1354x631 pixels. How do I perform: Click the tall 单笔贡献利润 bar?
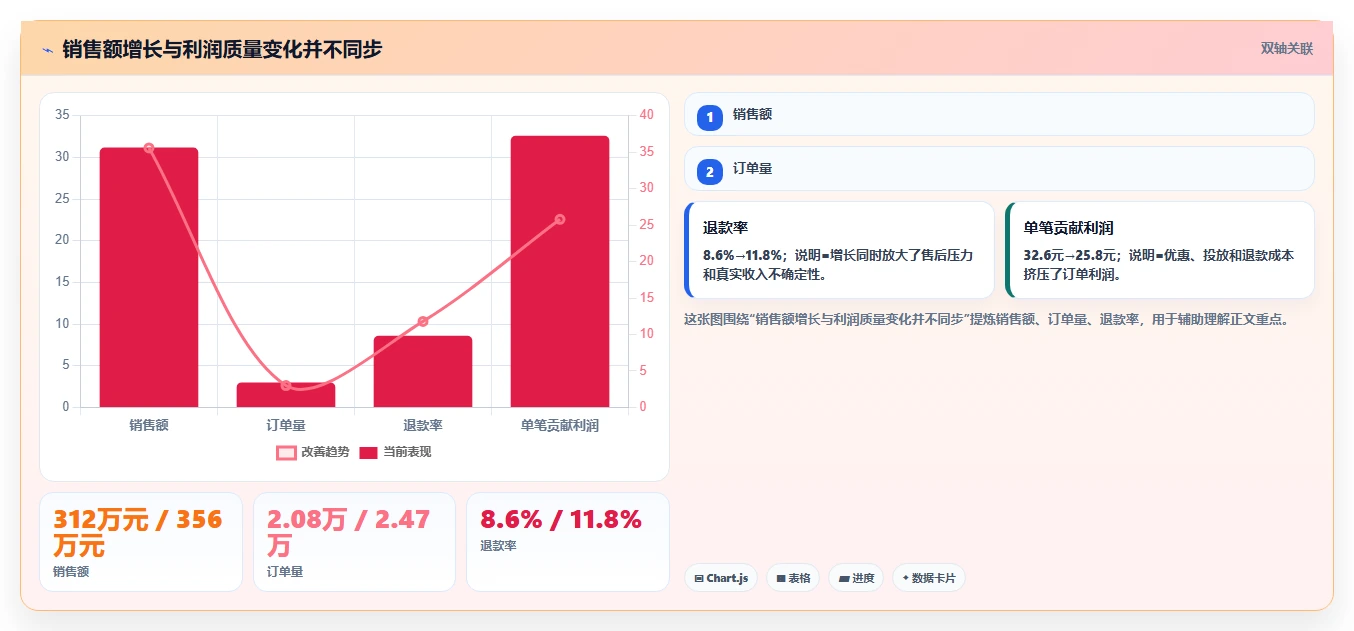pos(560,271)
